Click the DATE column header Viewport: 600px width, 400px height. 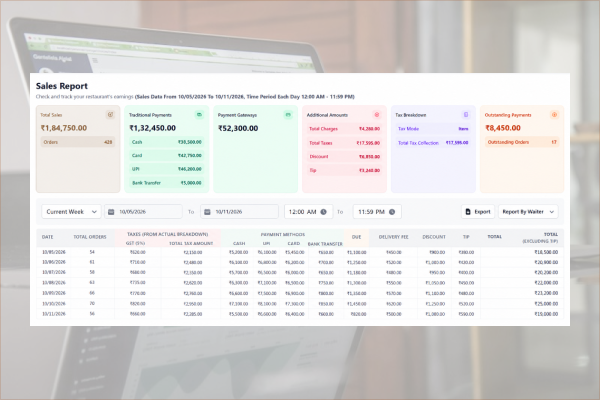click(x=47, y=237)
